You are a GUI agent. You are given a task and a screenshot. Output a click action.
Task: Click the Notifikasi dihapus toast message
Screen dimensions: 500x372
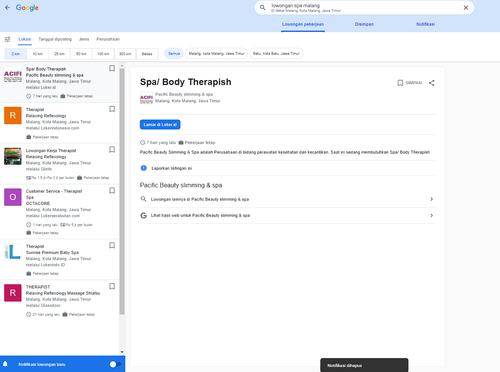tap(364, 365)
